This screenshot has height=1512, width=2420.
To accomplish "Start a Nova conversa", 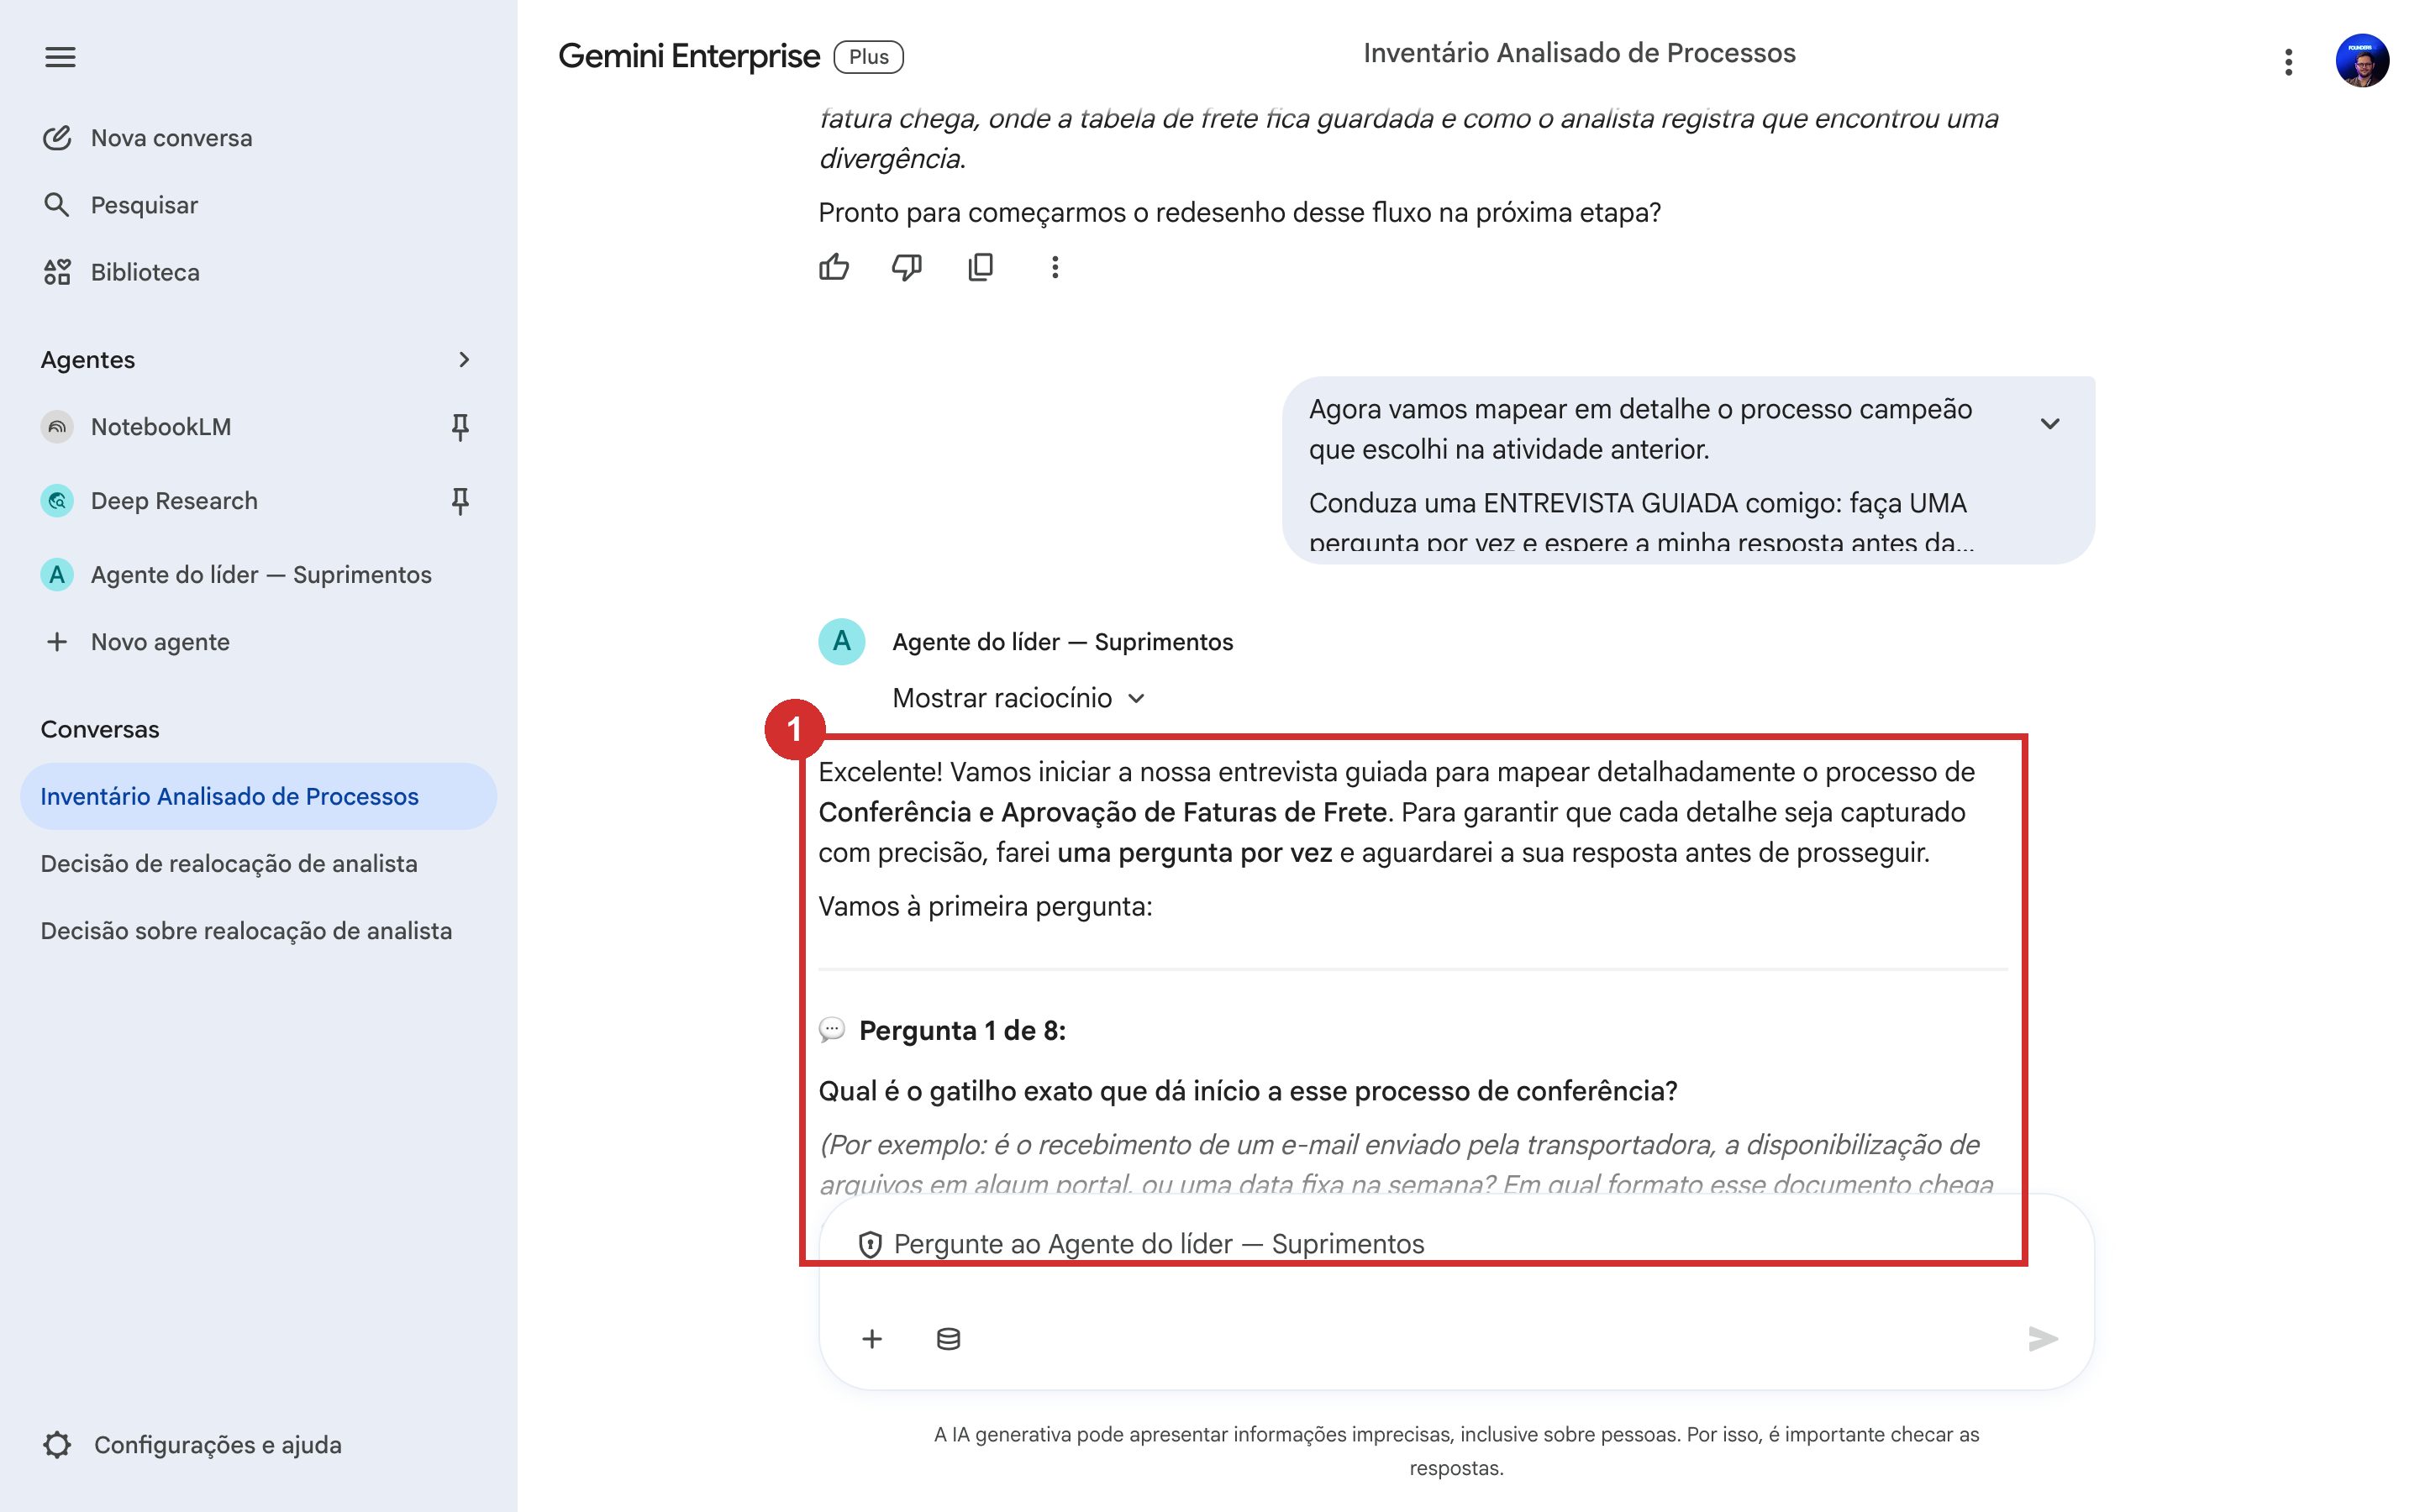I will click(147, 138).
